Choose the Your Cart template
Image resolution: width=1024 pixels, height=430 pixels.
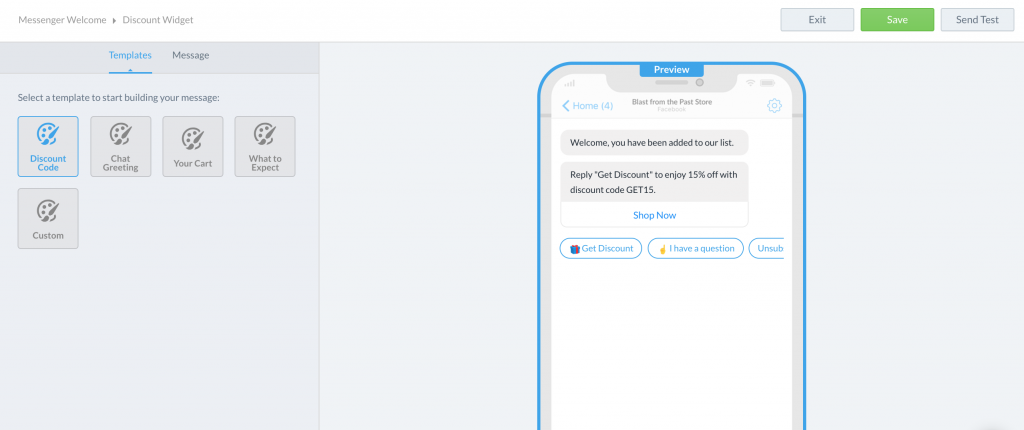tap(193, 146)
